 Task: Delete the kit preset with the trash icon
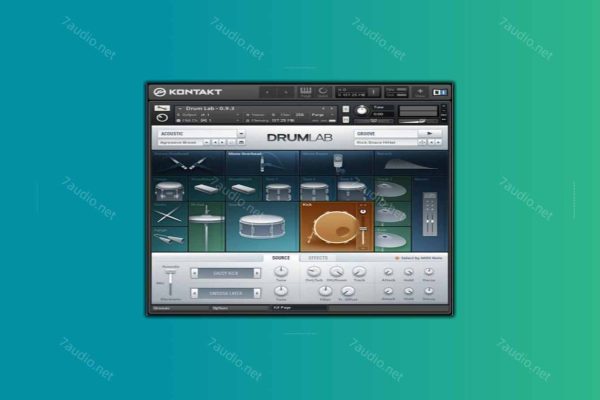(232, 142)
